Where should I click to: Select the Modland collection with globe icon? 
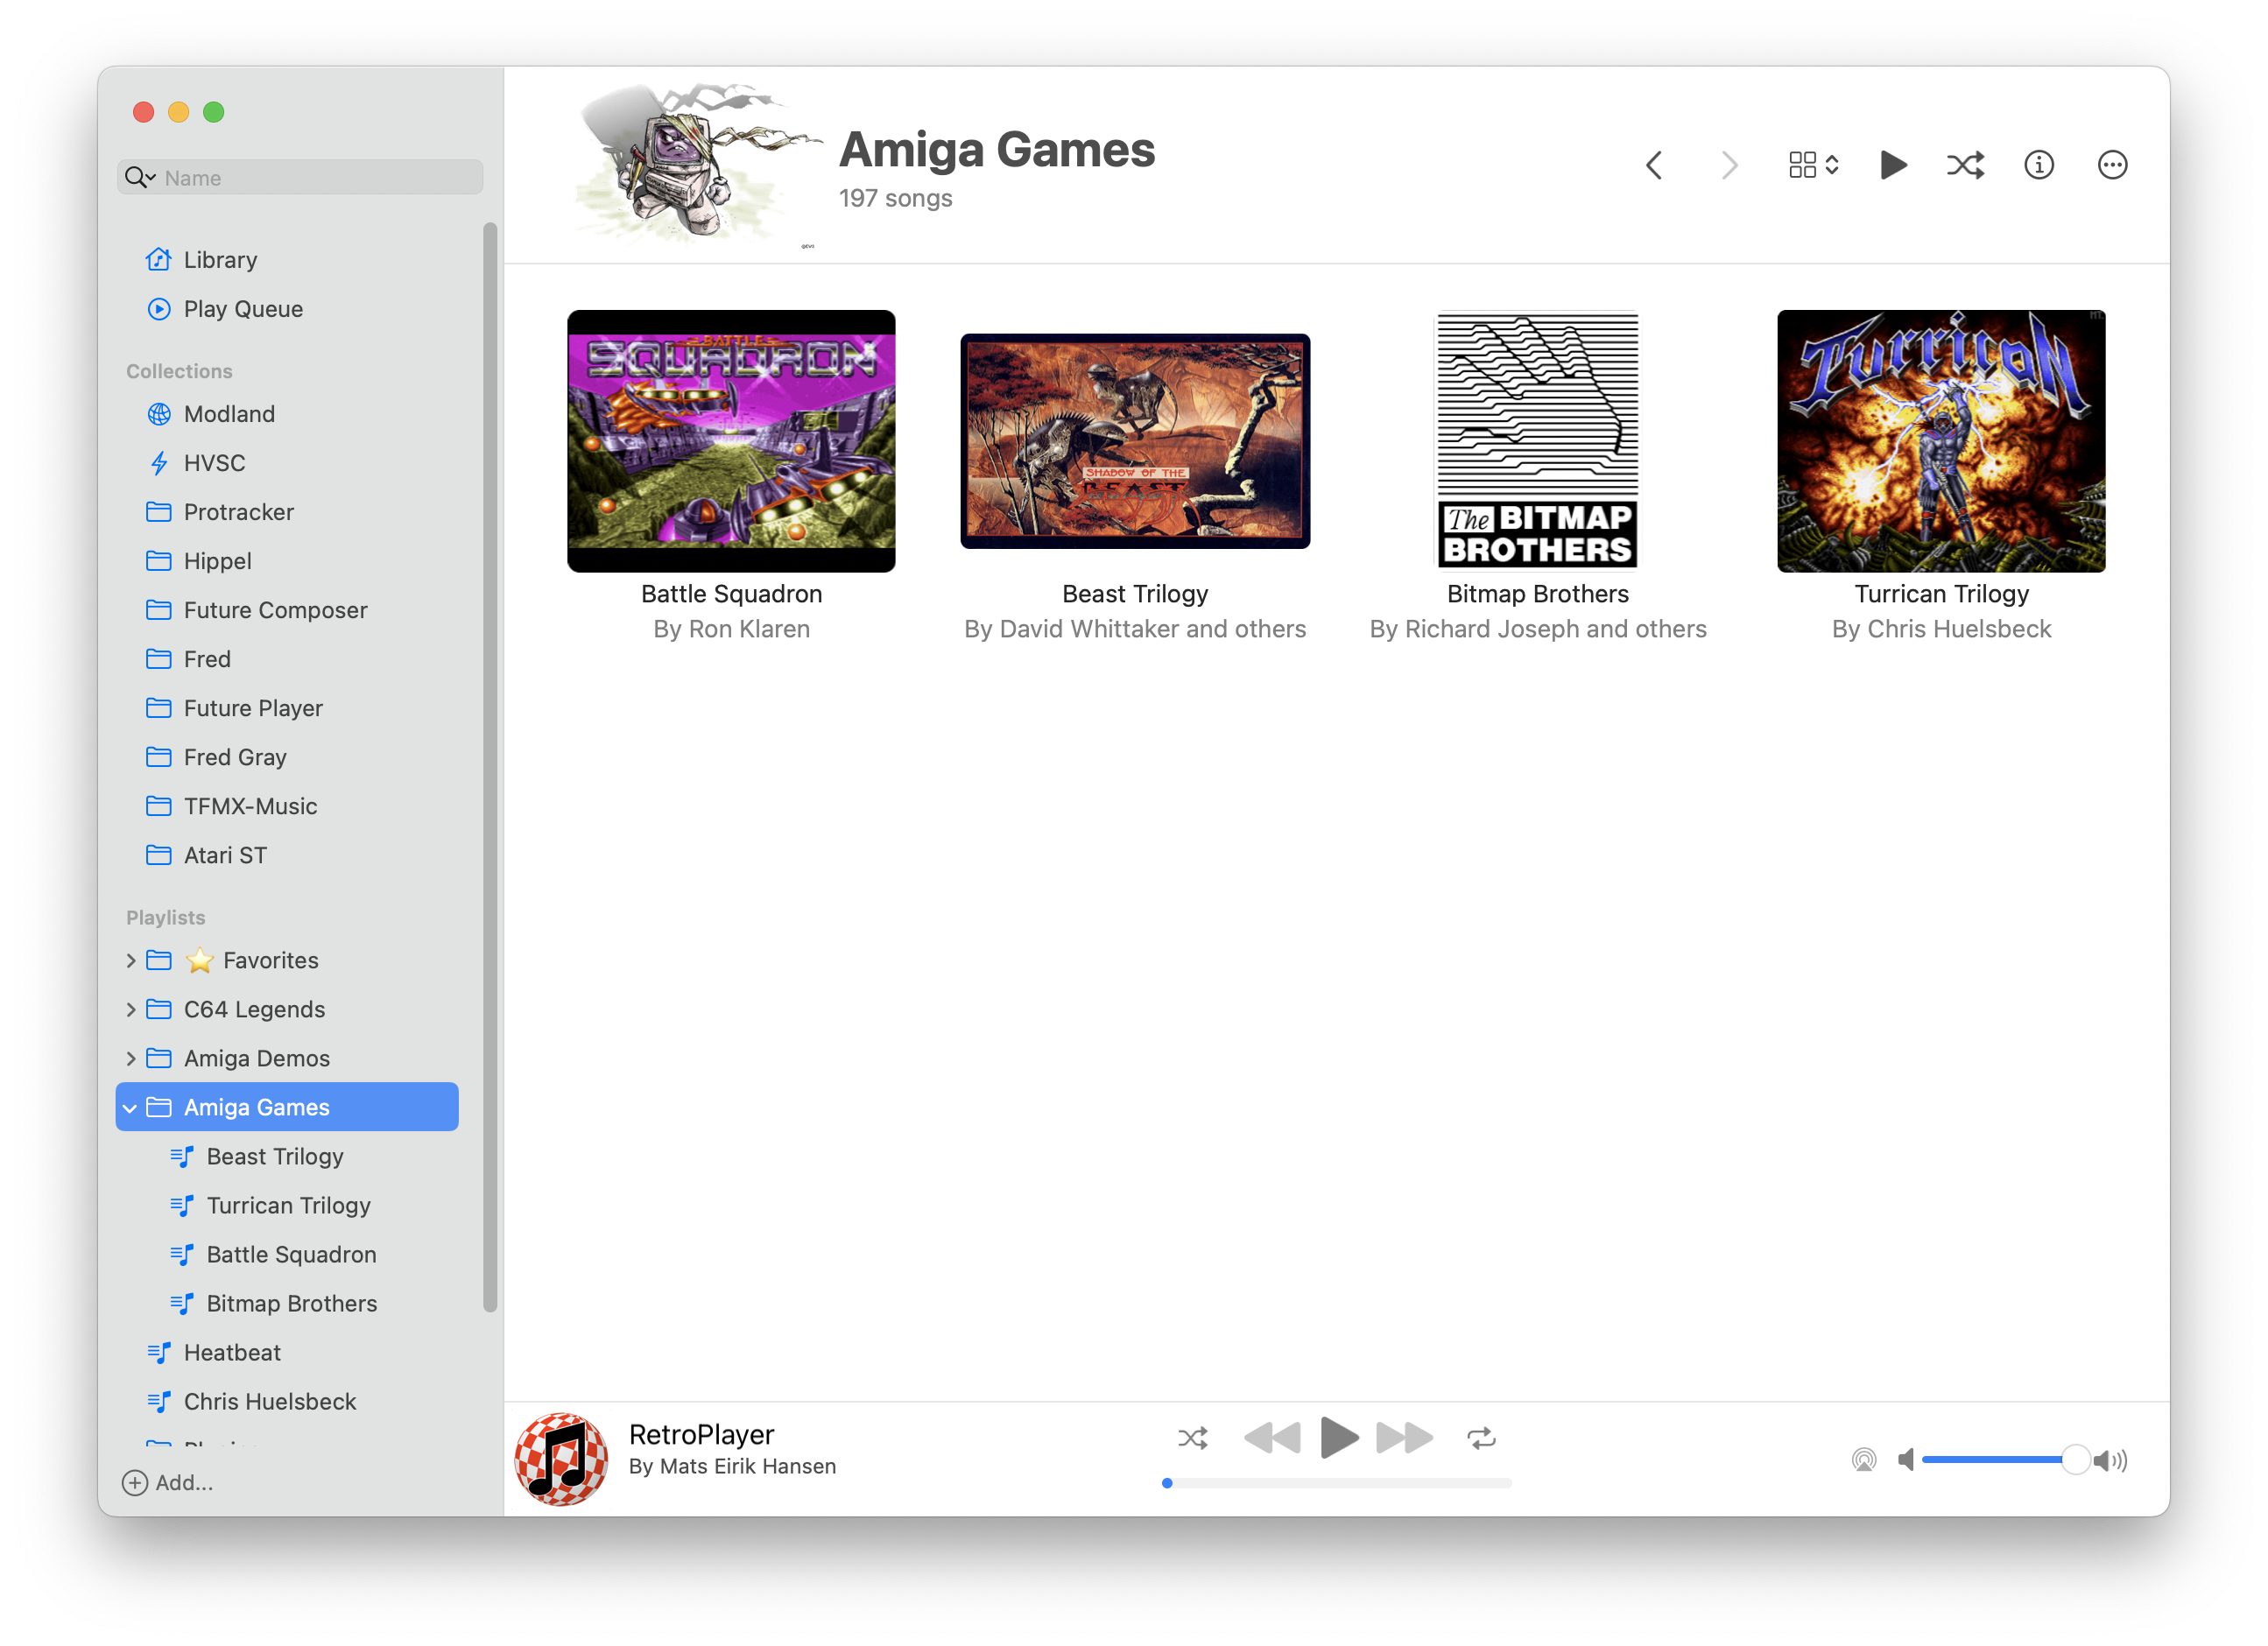(x=229, y=413)
